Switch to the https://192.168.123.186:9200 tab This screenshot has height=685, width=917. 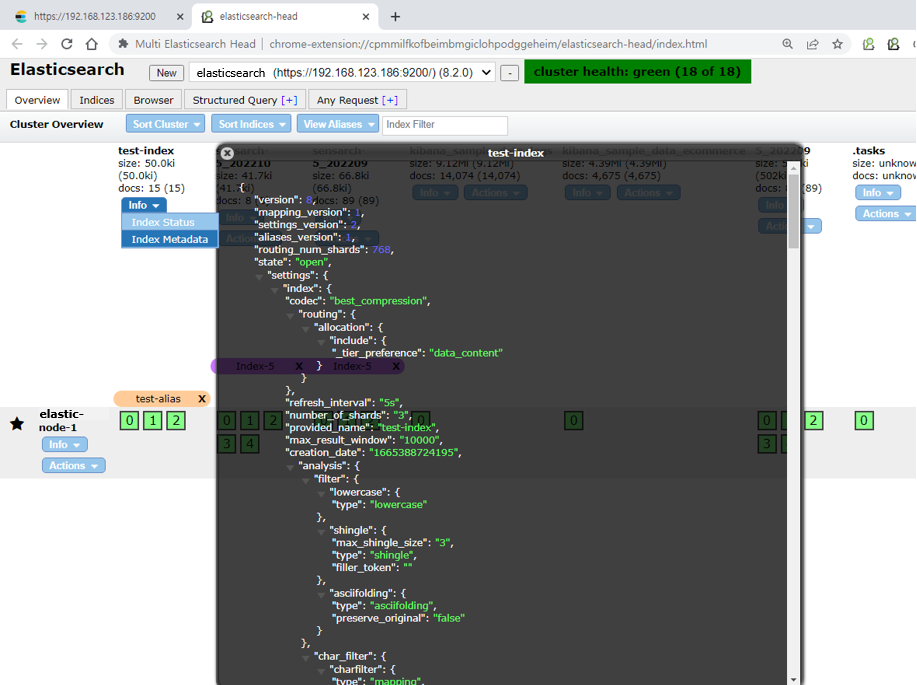[x=95, y=16]
